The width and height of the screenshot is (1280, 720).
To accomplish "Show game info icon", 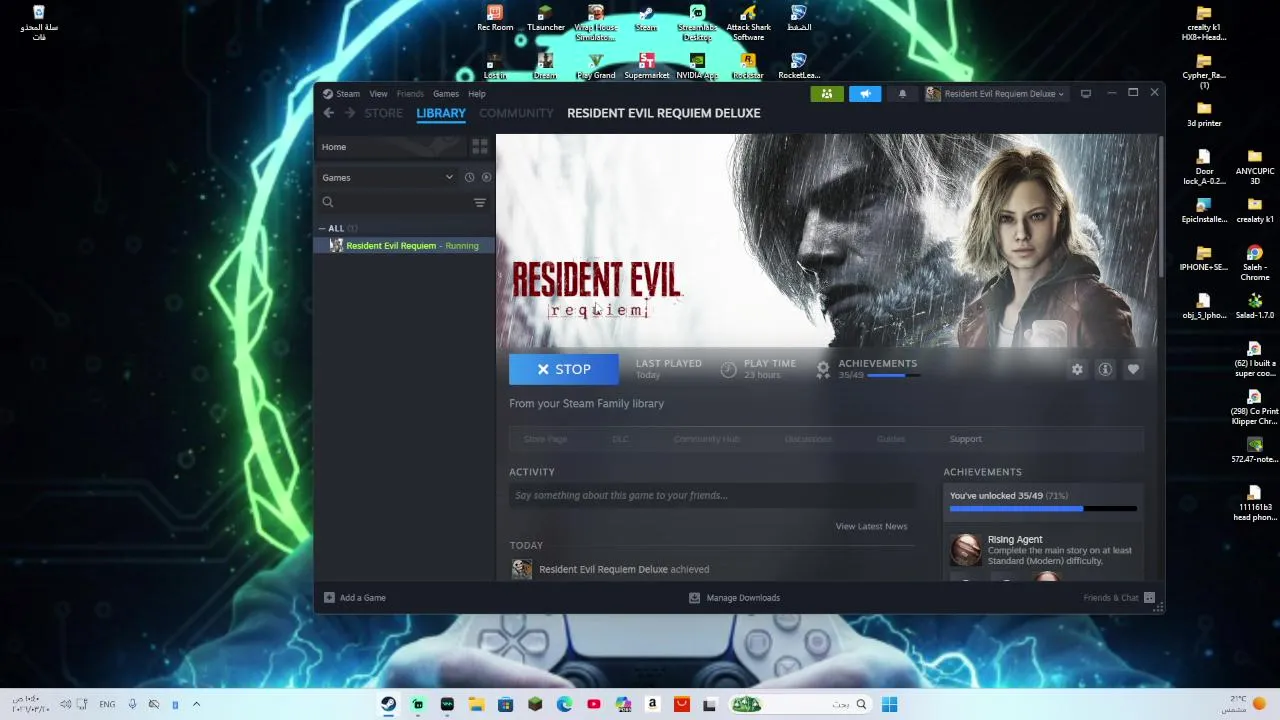I will pos(1105,369).
